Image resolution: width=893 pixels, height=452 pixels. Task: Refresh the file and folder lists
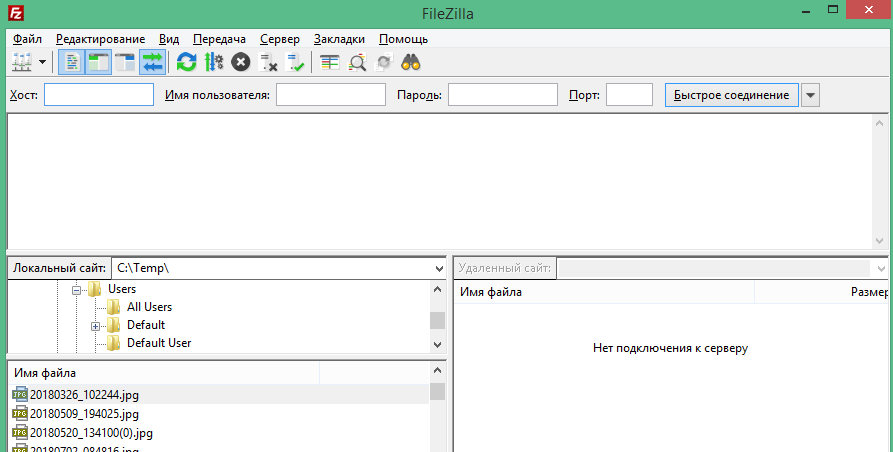(186, 62)
